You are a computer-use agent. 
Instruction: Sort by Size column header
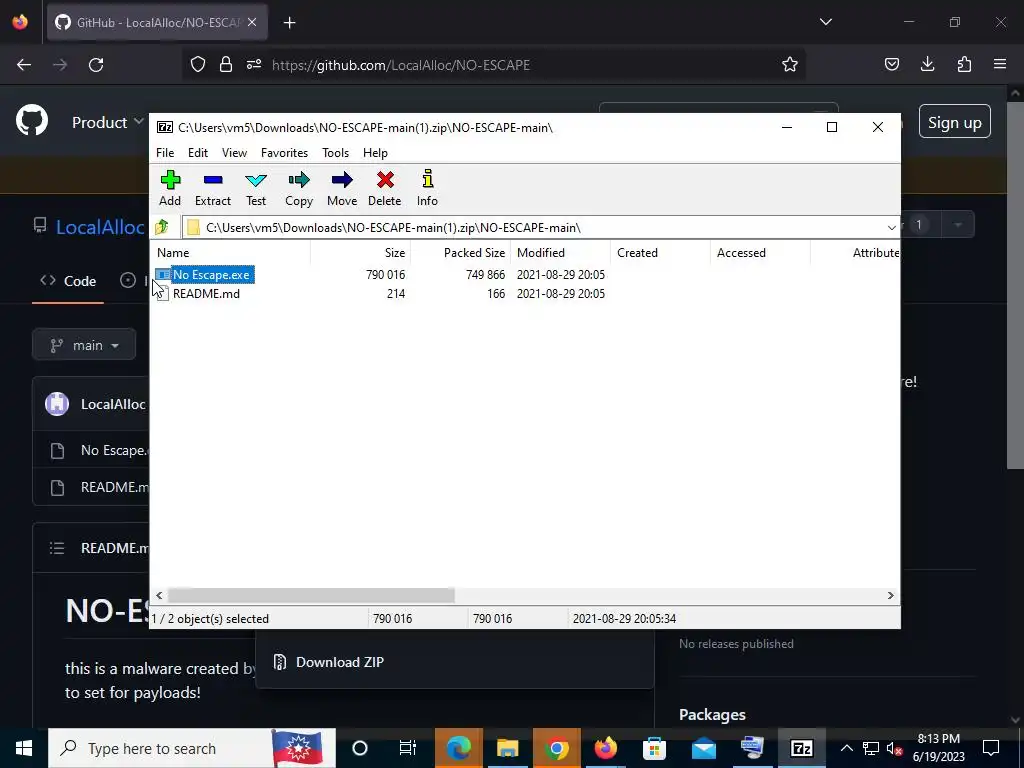360,253
